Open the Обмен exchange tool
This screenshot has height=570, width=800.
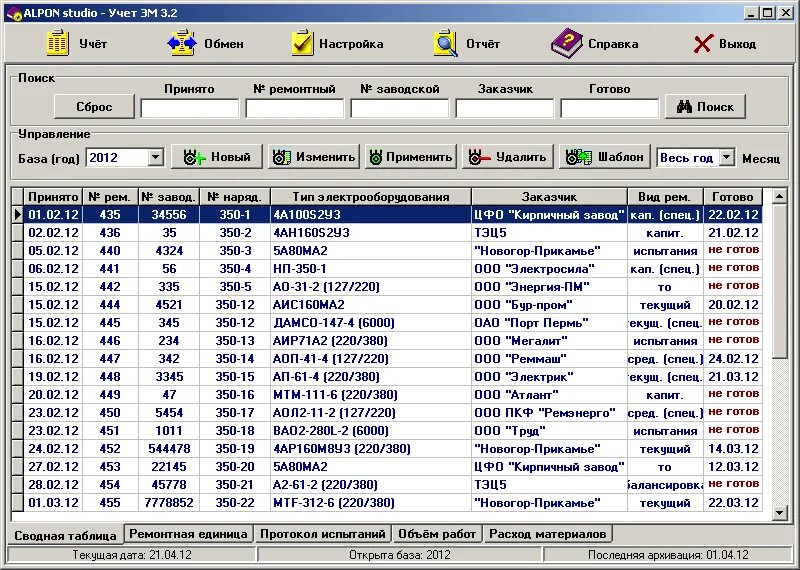[x=206, y=43]
